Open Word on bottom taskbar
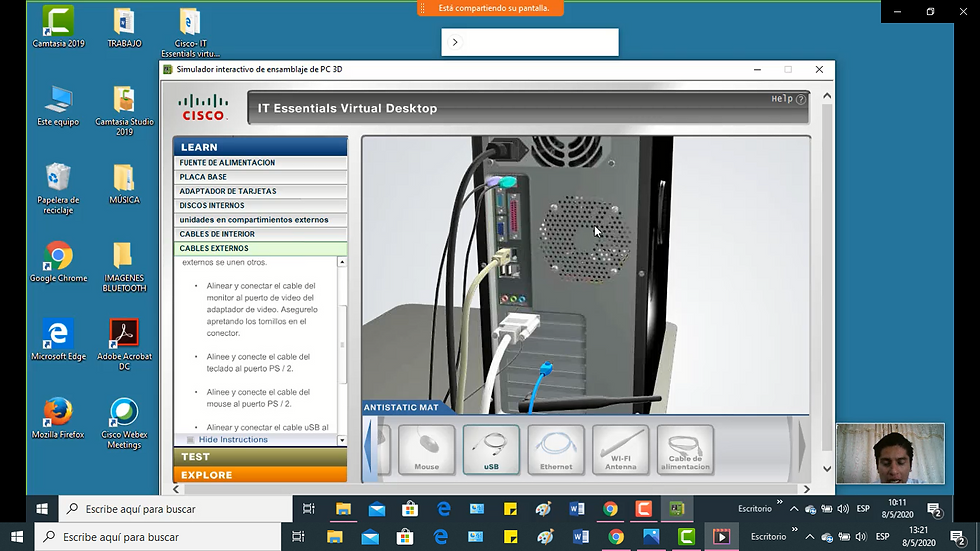Screen dimensions: 980x551 pyautogui.click(x=581, y=537)
